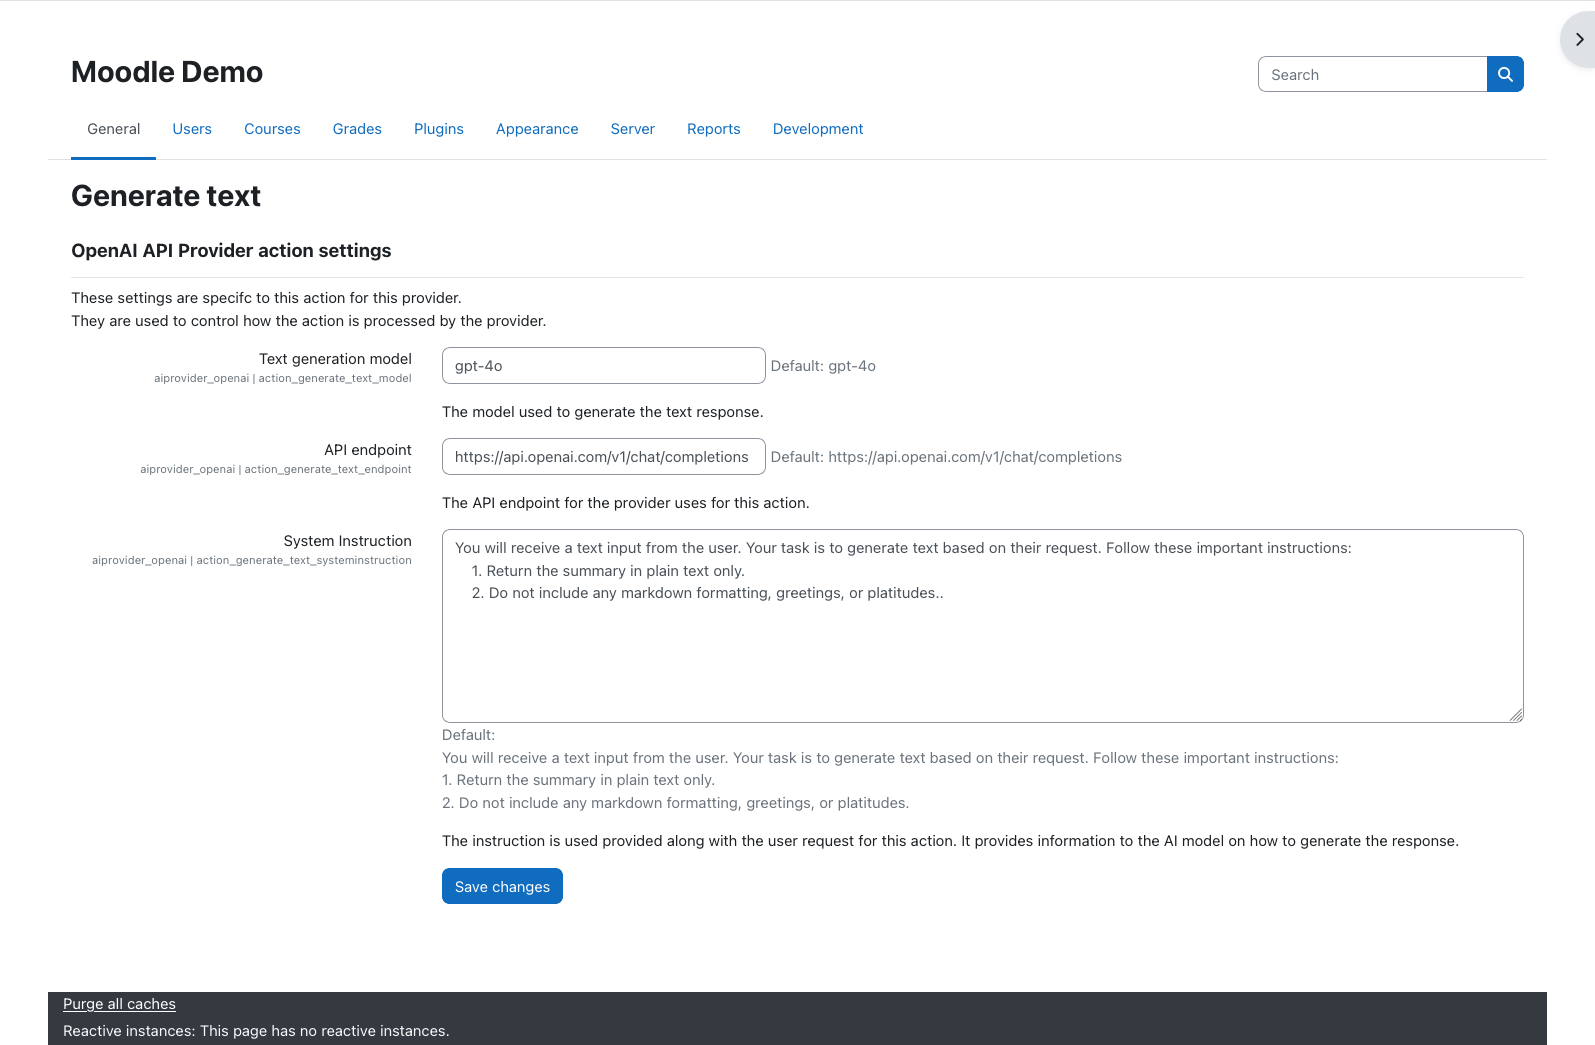Open the side drawer chevron arrow
Screen dimensions: 1595x1045
[1579, 39]
